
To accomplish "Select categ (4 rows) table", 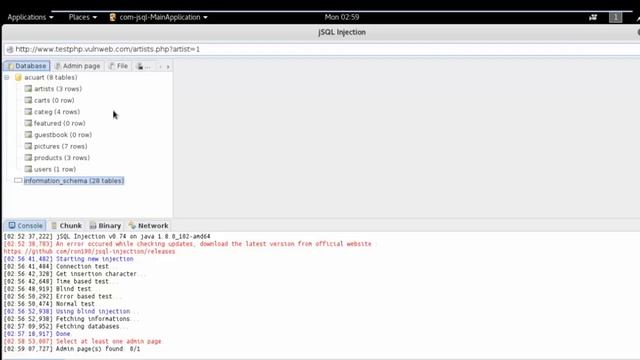I will click(57, 111).
